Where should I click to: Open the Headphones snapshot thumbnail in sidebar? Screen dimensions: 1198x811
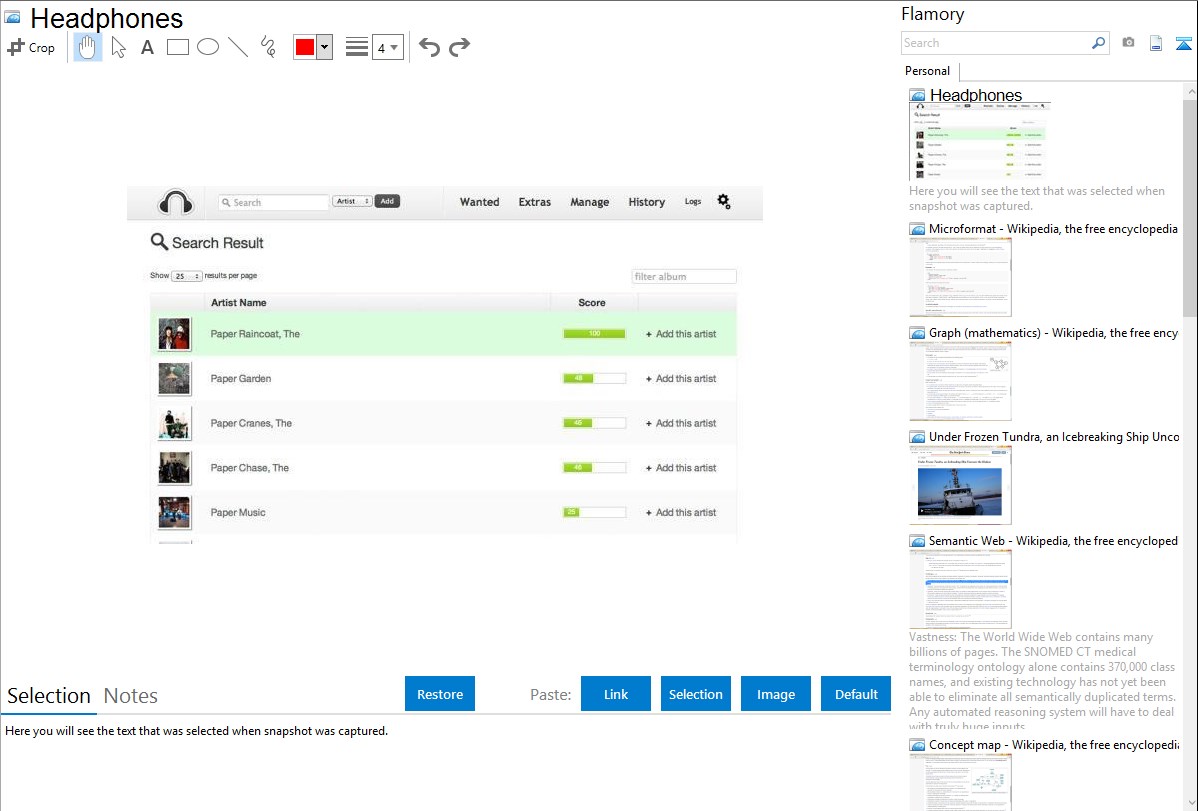pyautogui.click(x=979, y=141)
